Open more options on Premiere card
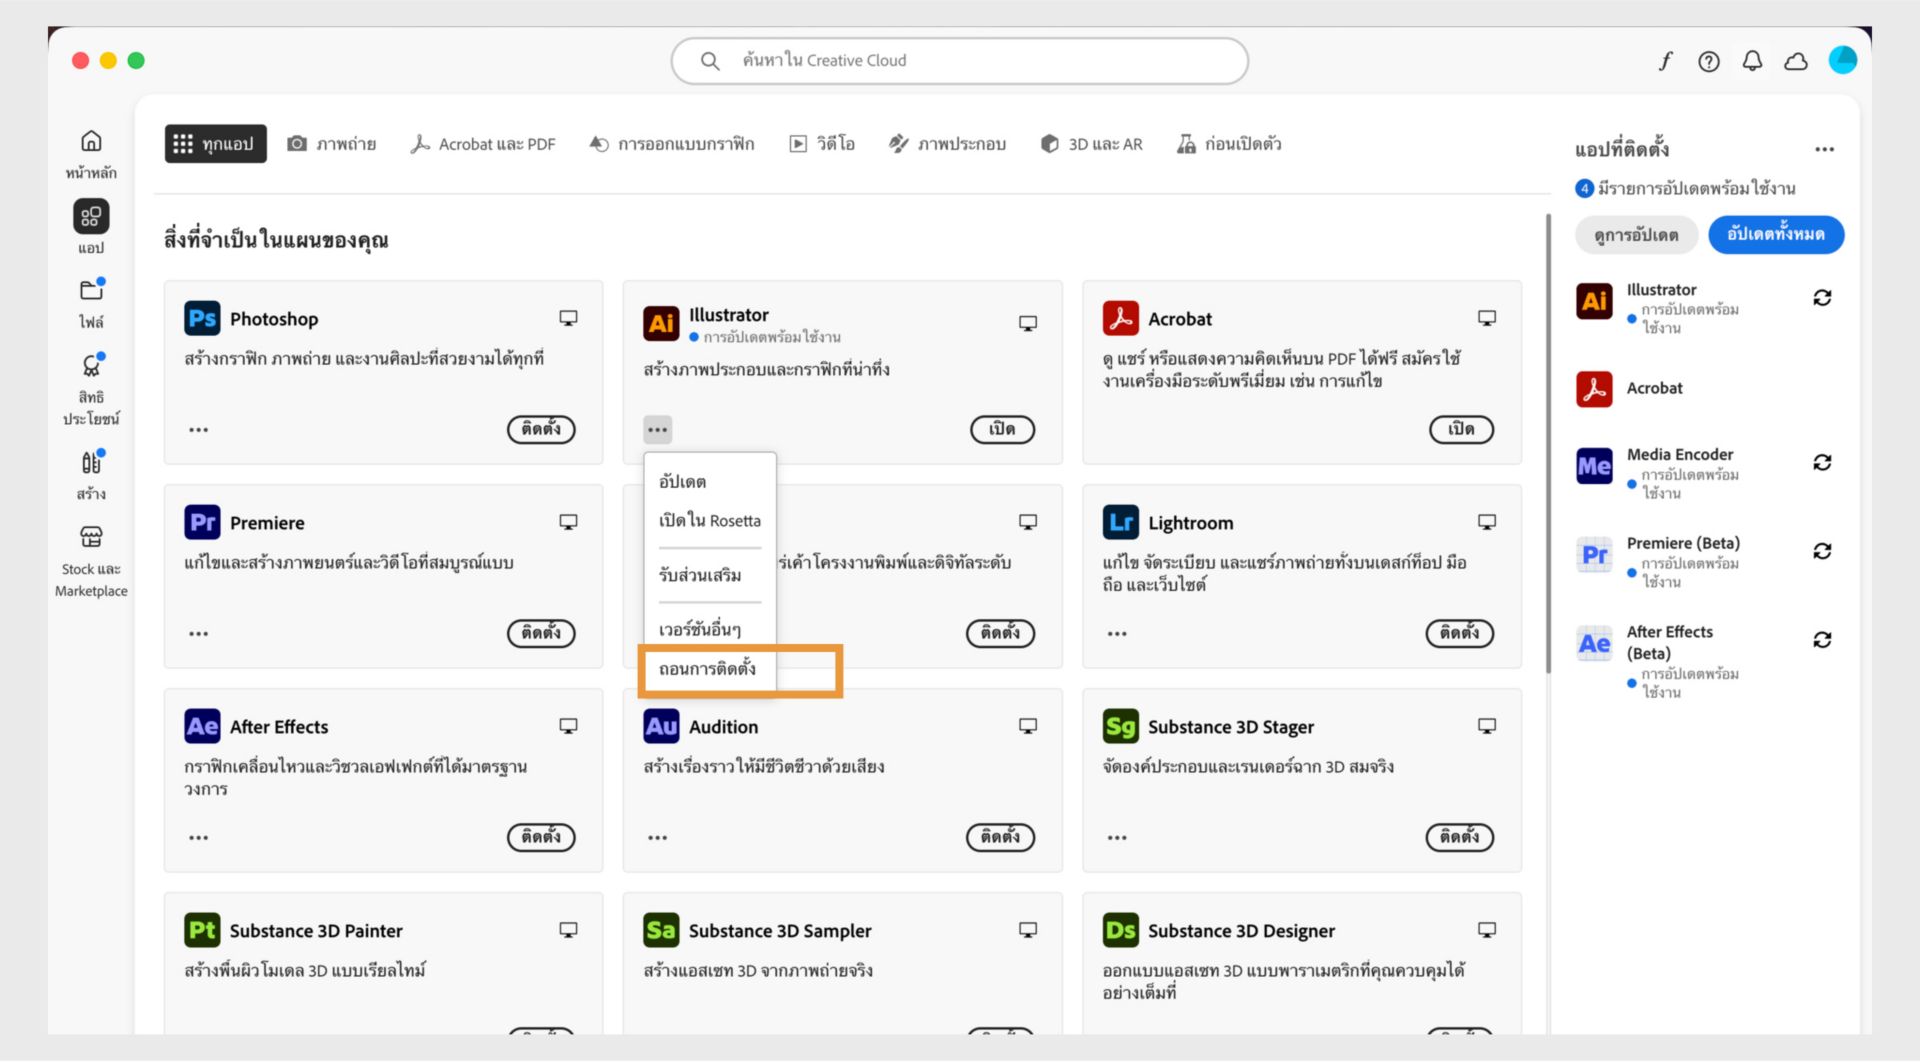Screen dimensions: 1920x1062 (199, 634)
